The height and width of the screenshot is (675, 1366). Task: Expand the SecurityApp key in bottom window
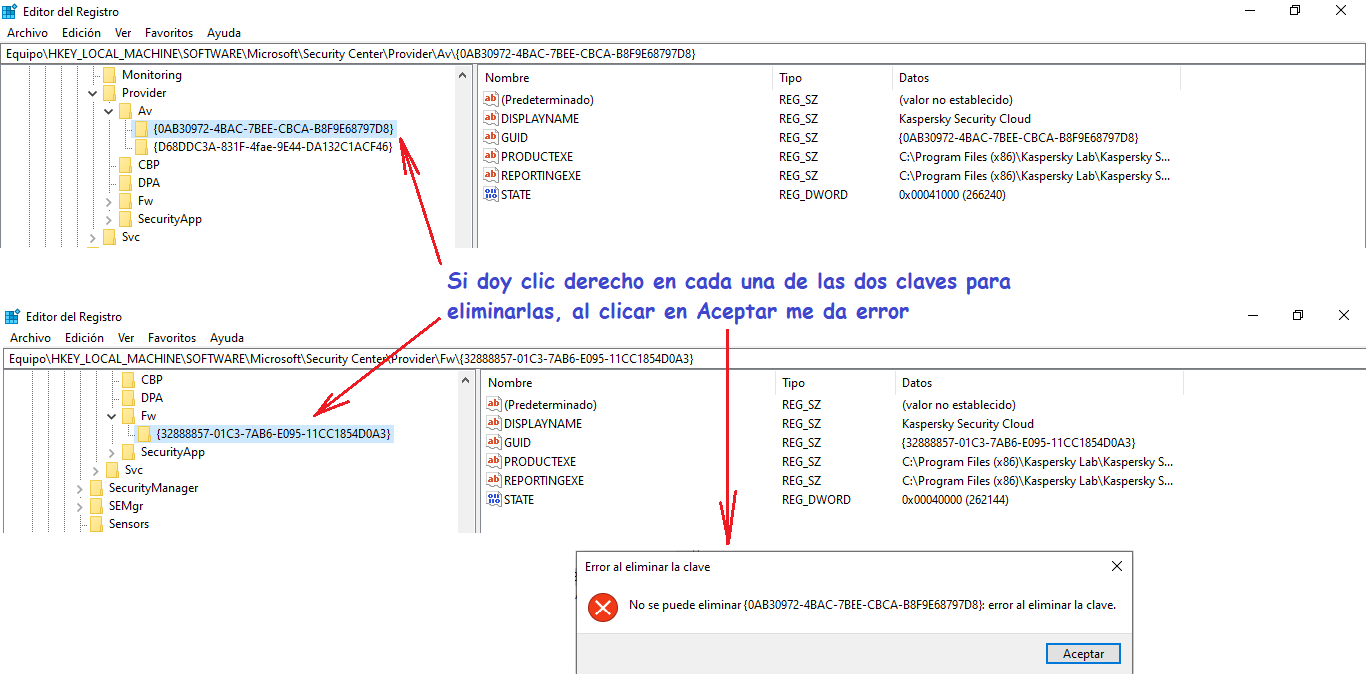(x=112, y=452)
